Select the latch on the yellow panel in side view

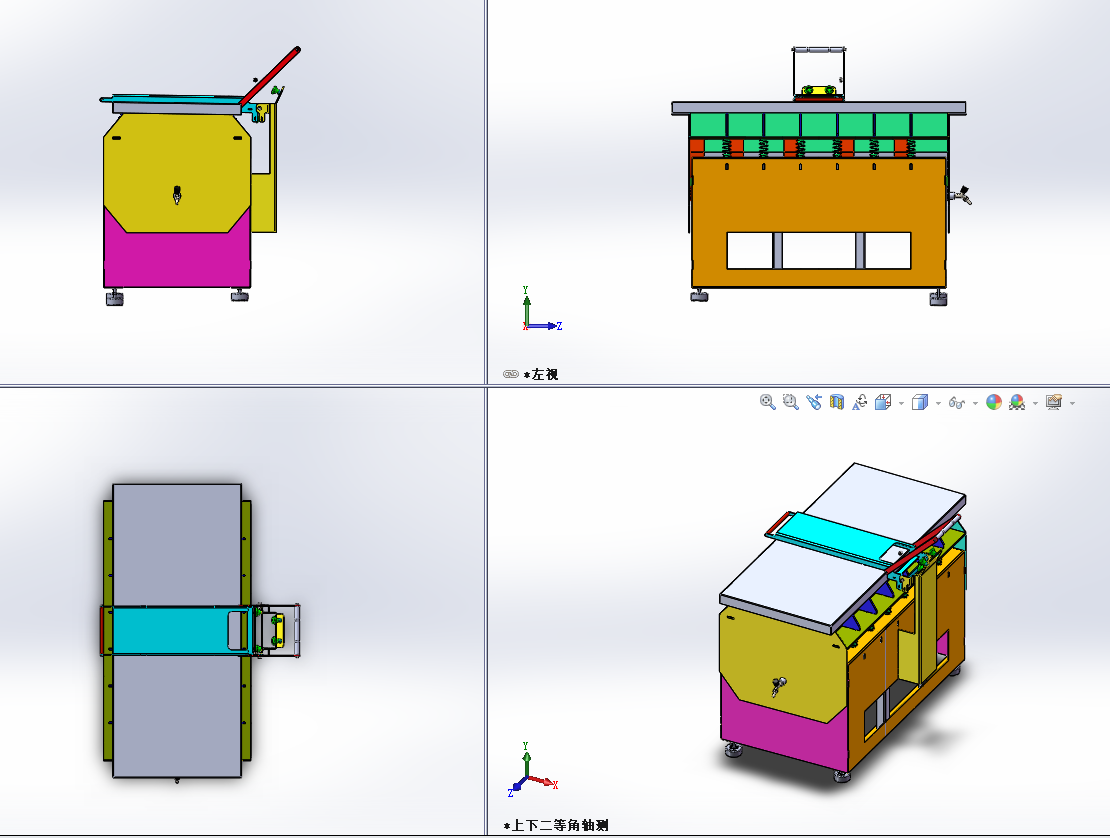coord(177,195)
